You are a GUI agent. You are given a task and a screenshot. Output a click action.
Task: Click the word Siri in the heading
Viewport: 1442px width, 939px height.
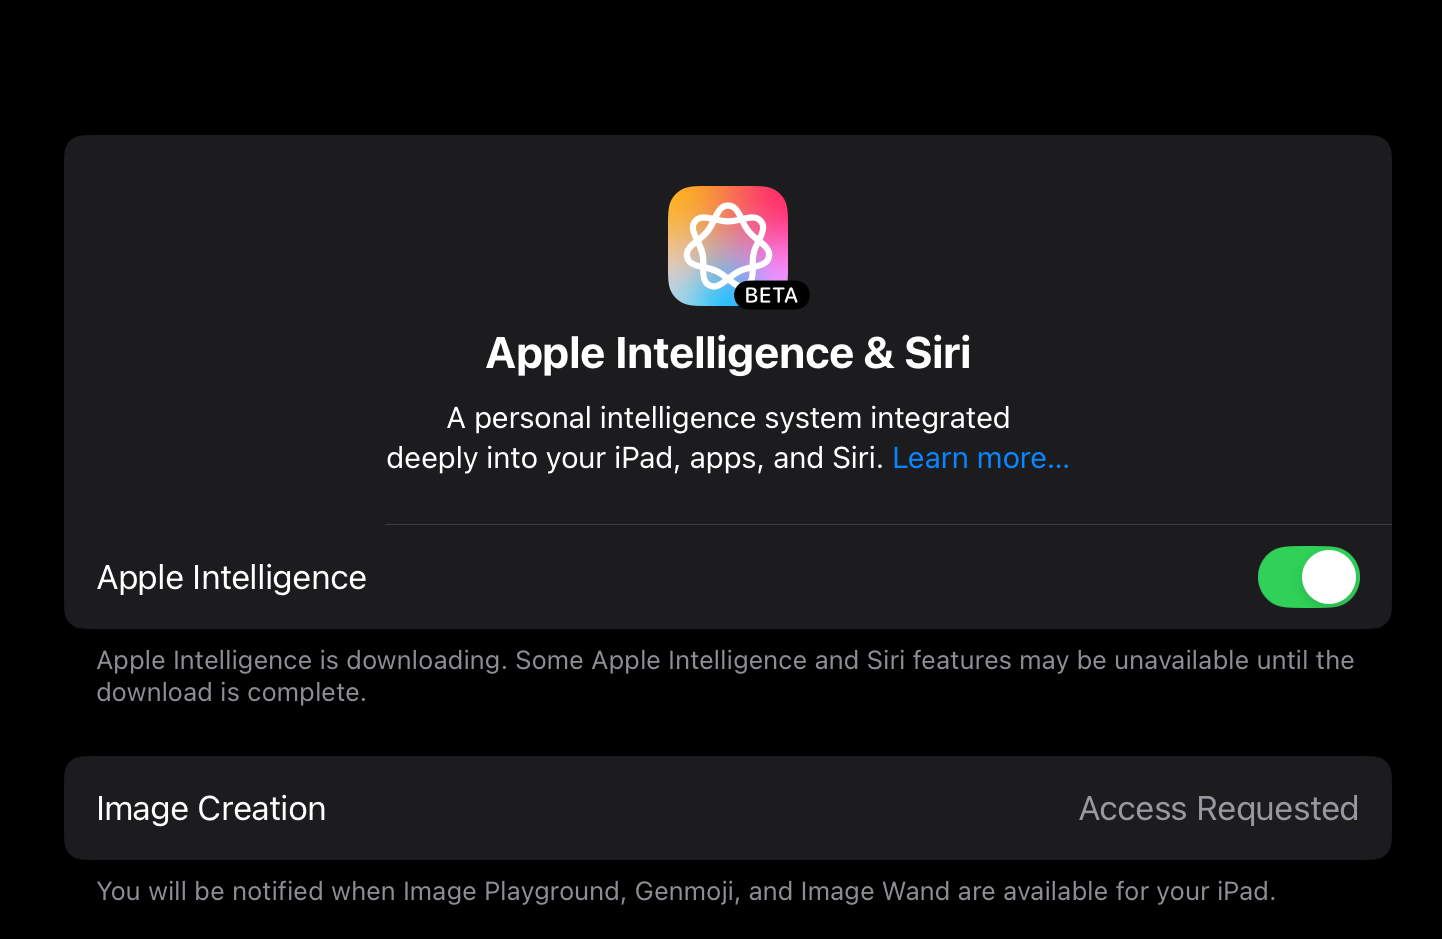[x=938, y=353]
